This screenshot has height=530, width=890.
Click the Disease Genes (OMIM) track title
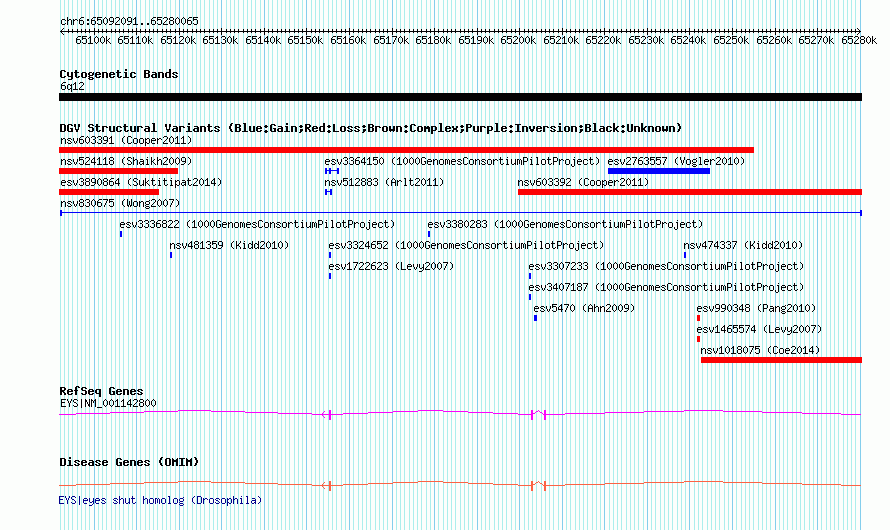[x=129, y=462]
